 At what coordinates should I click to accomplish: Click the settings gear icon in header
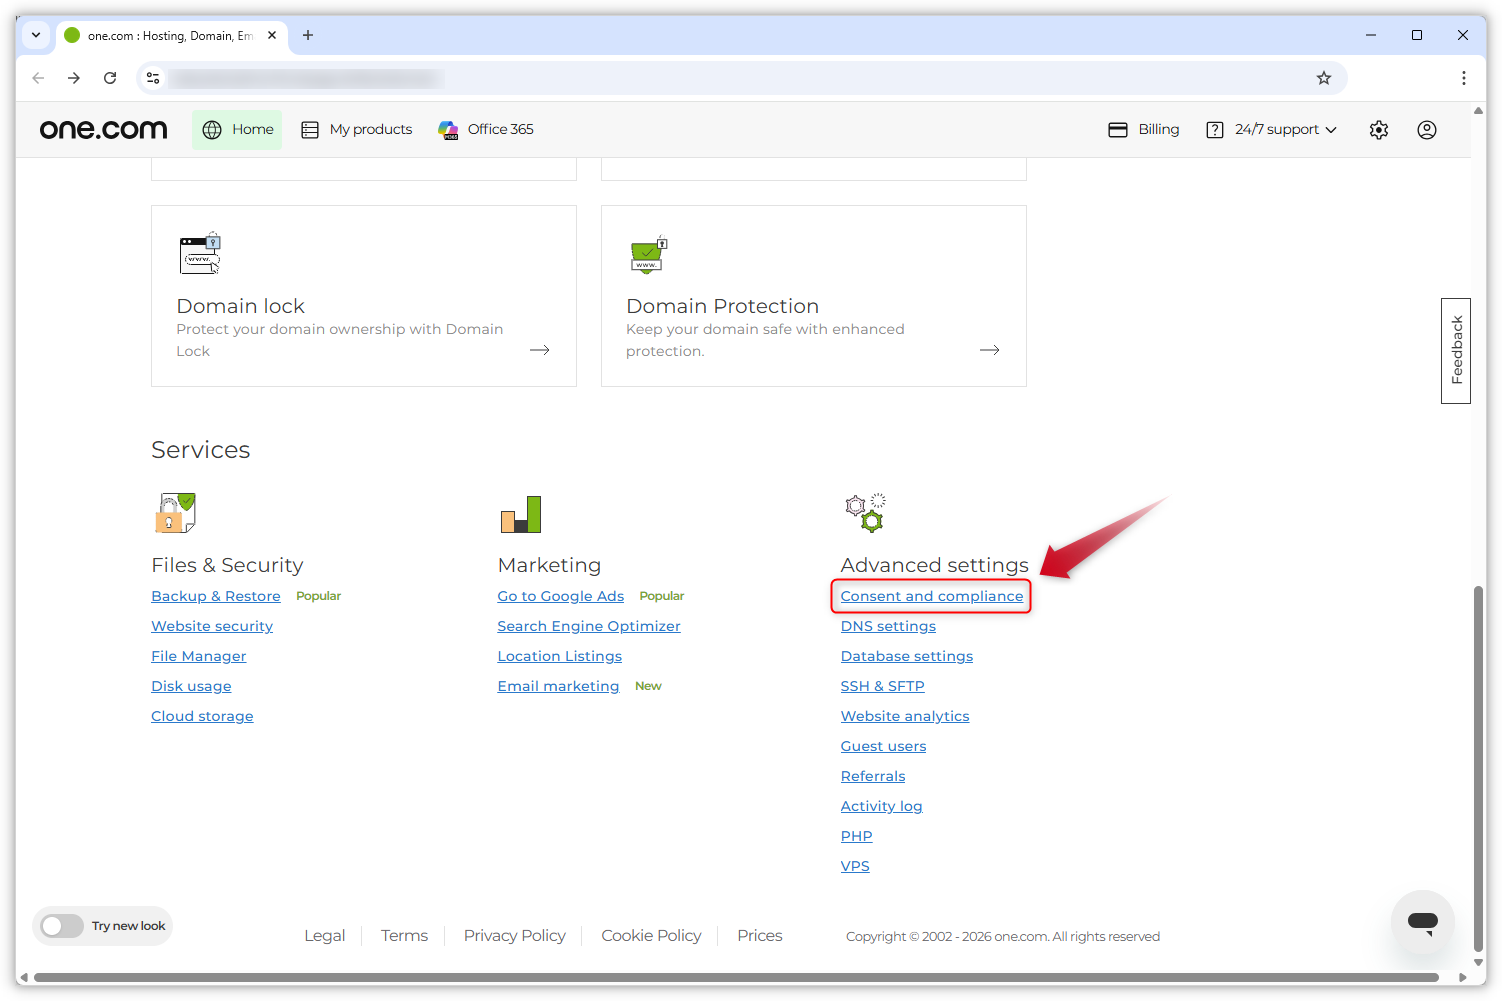pos(1379,130)
